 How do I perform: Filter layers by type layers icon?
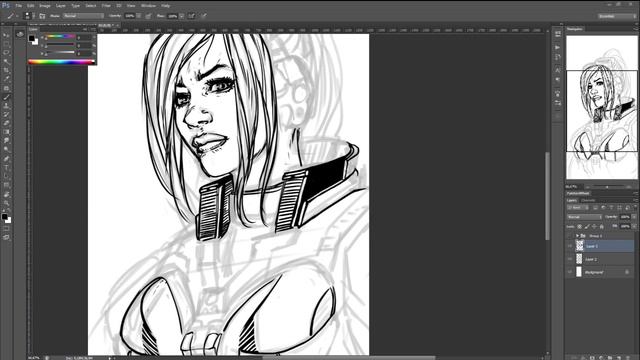tap(611, 208)
